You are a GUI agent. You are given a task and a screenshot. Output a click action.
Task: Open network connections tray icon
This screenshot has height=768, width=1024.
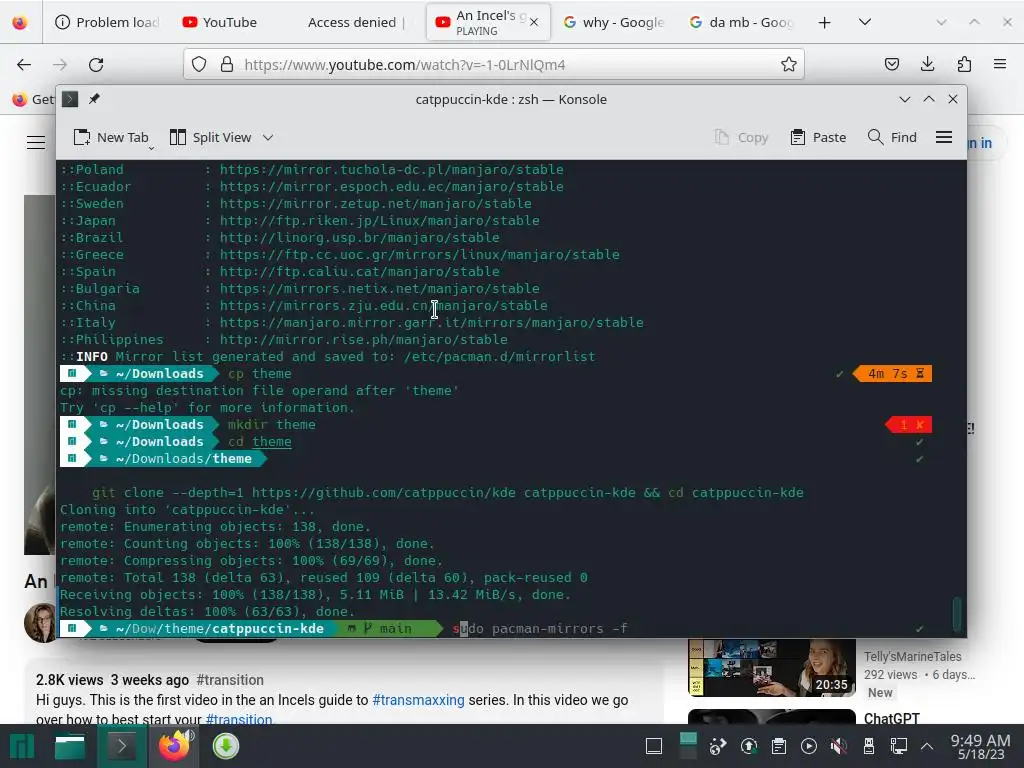click(899, 746)
